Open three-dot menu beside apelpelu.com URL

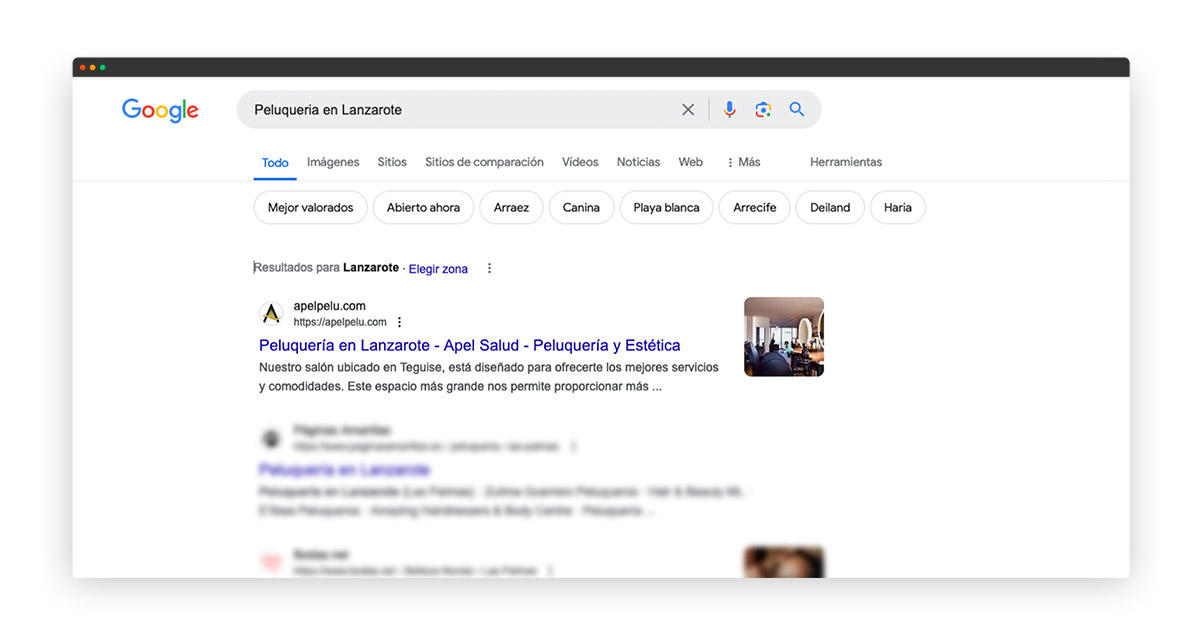400,322
